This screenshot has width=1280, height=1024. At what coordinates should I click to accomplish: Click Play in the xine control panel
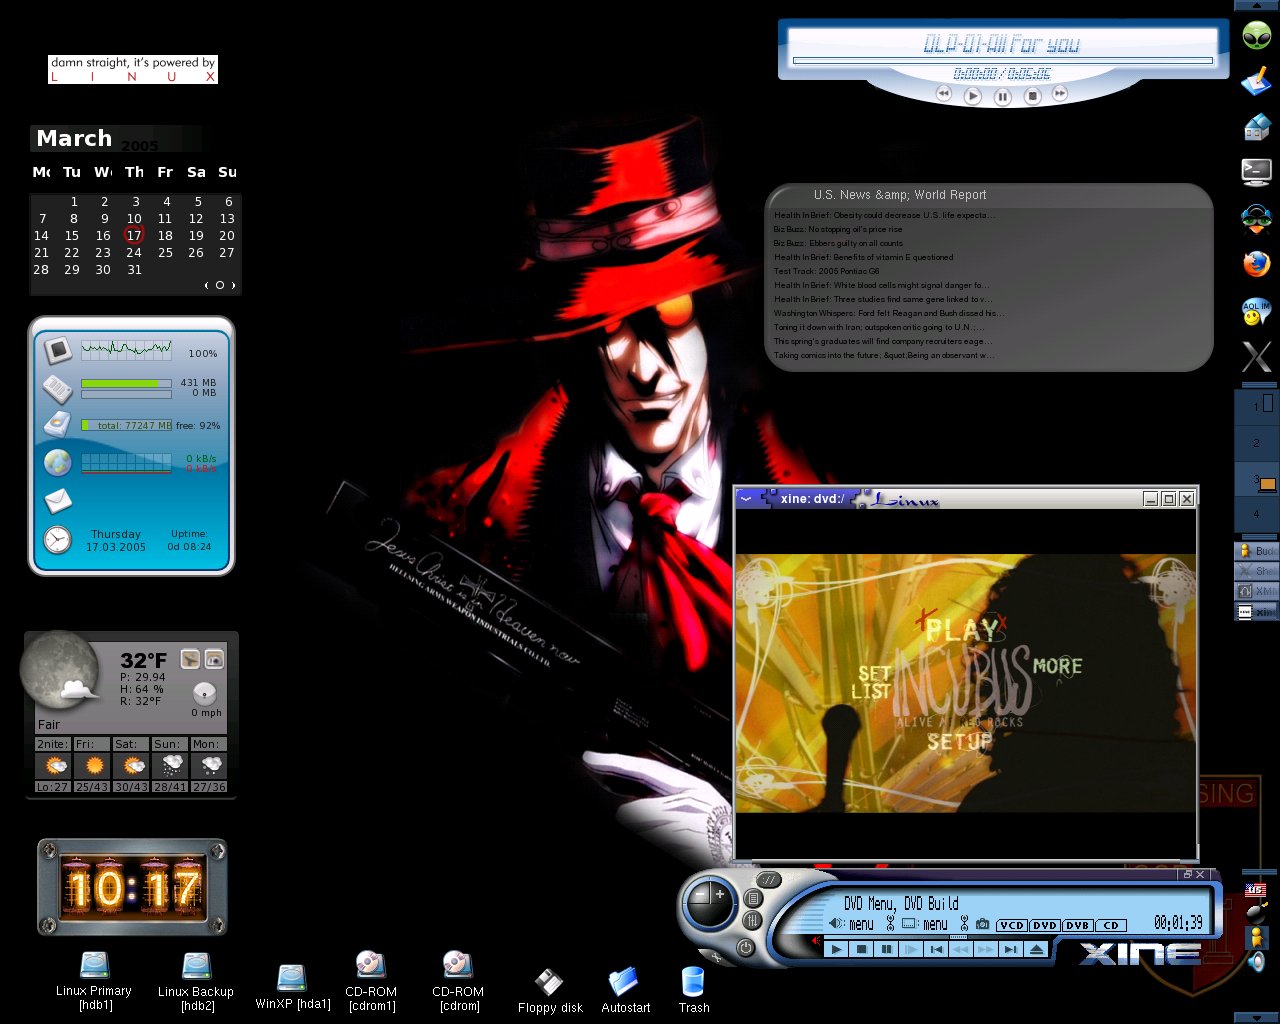pos(836,950)
